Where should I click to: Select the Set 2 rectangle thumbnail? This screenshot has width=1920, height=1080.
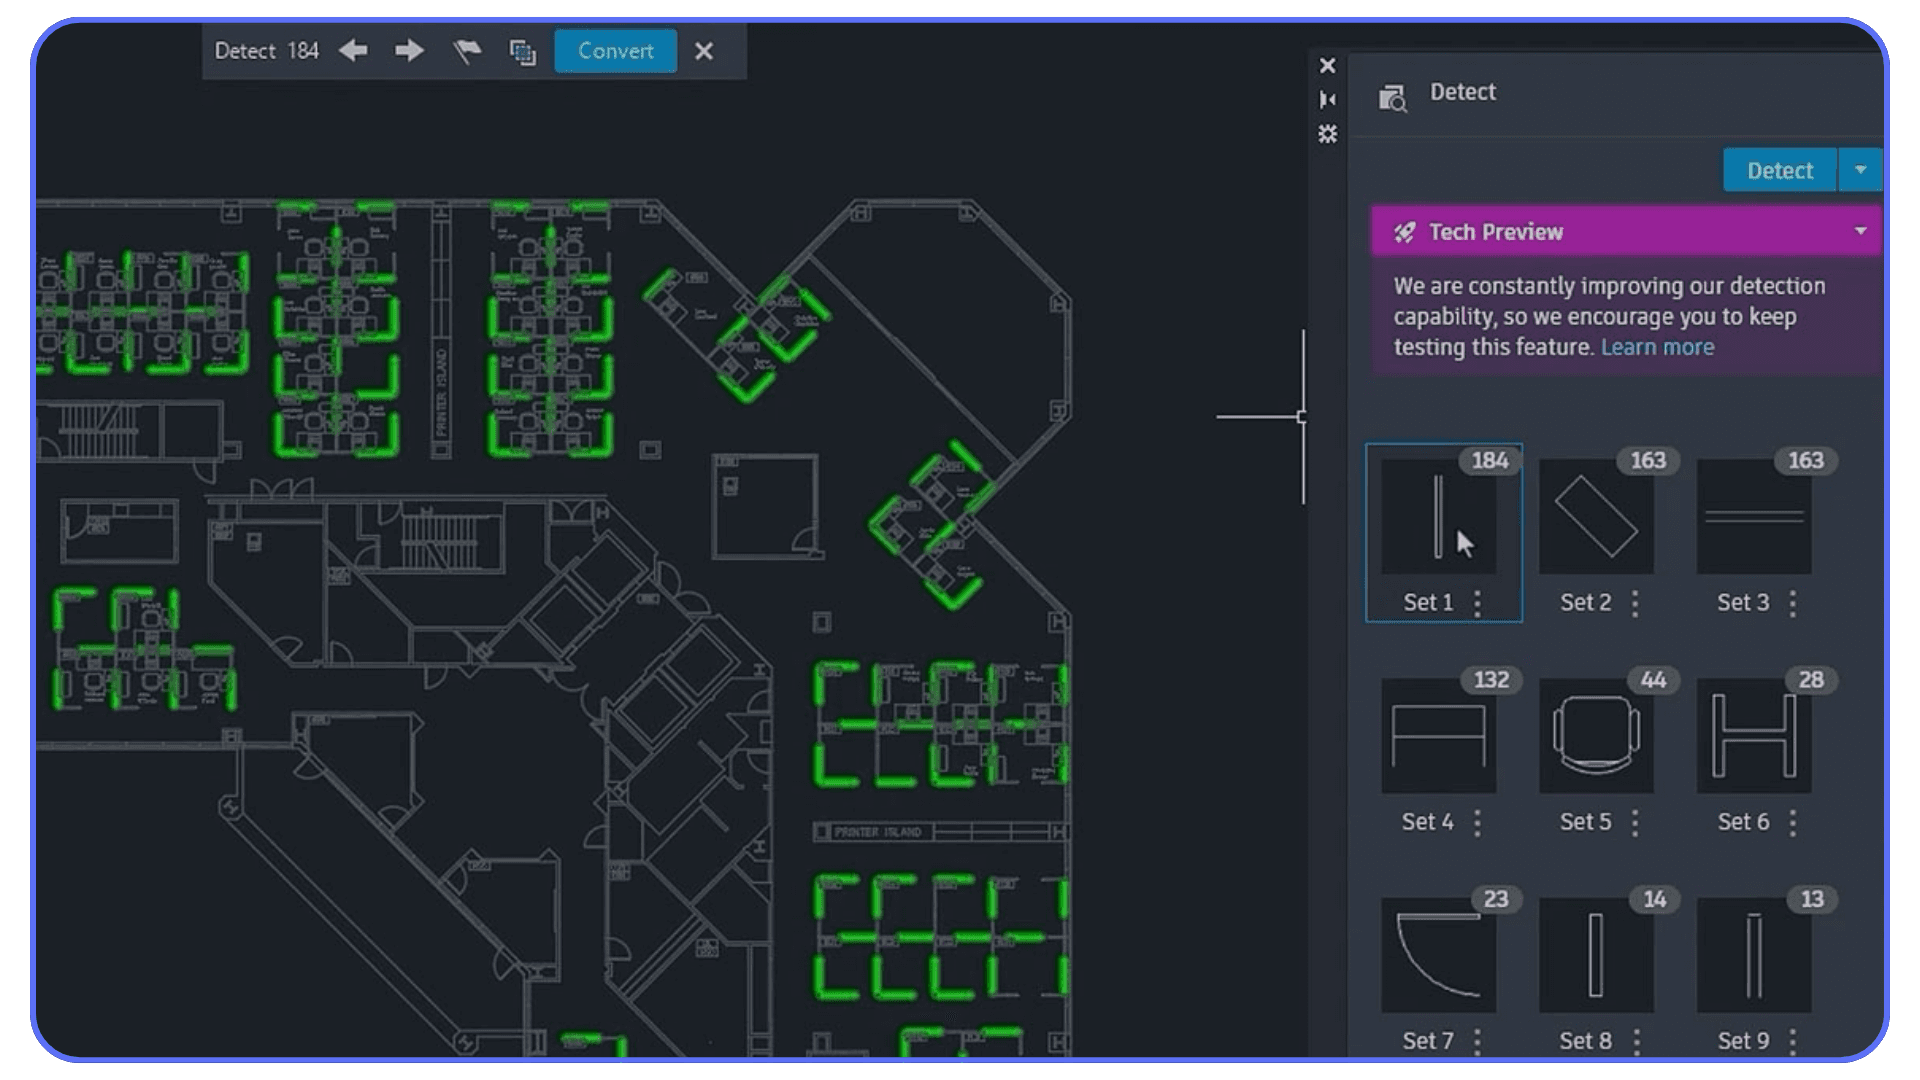tap(1595, 514)
